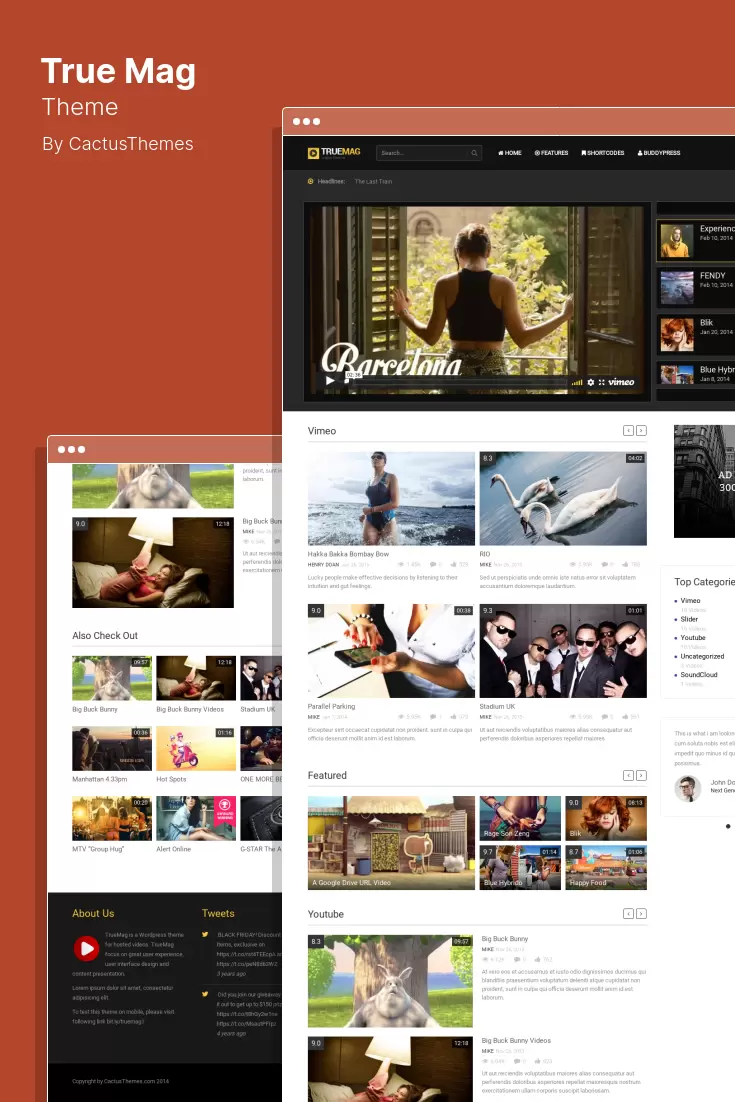Click the testimonial author avatar

tap(688, 789)
